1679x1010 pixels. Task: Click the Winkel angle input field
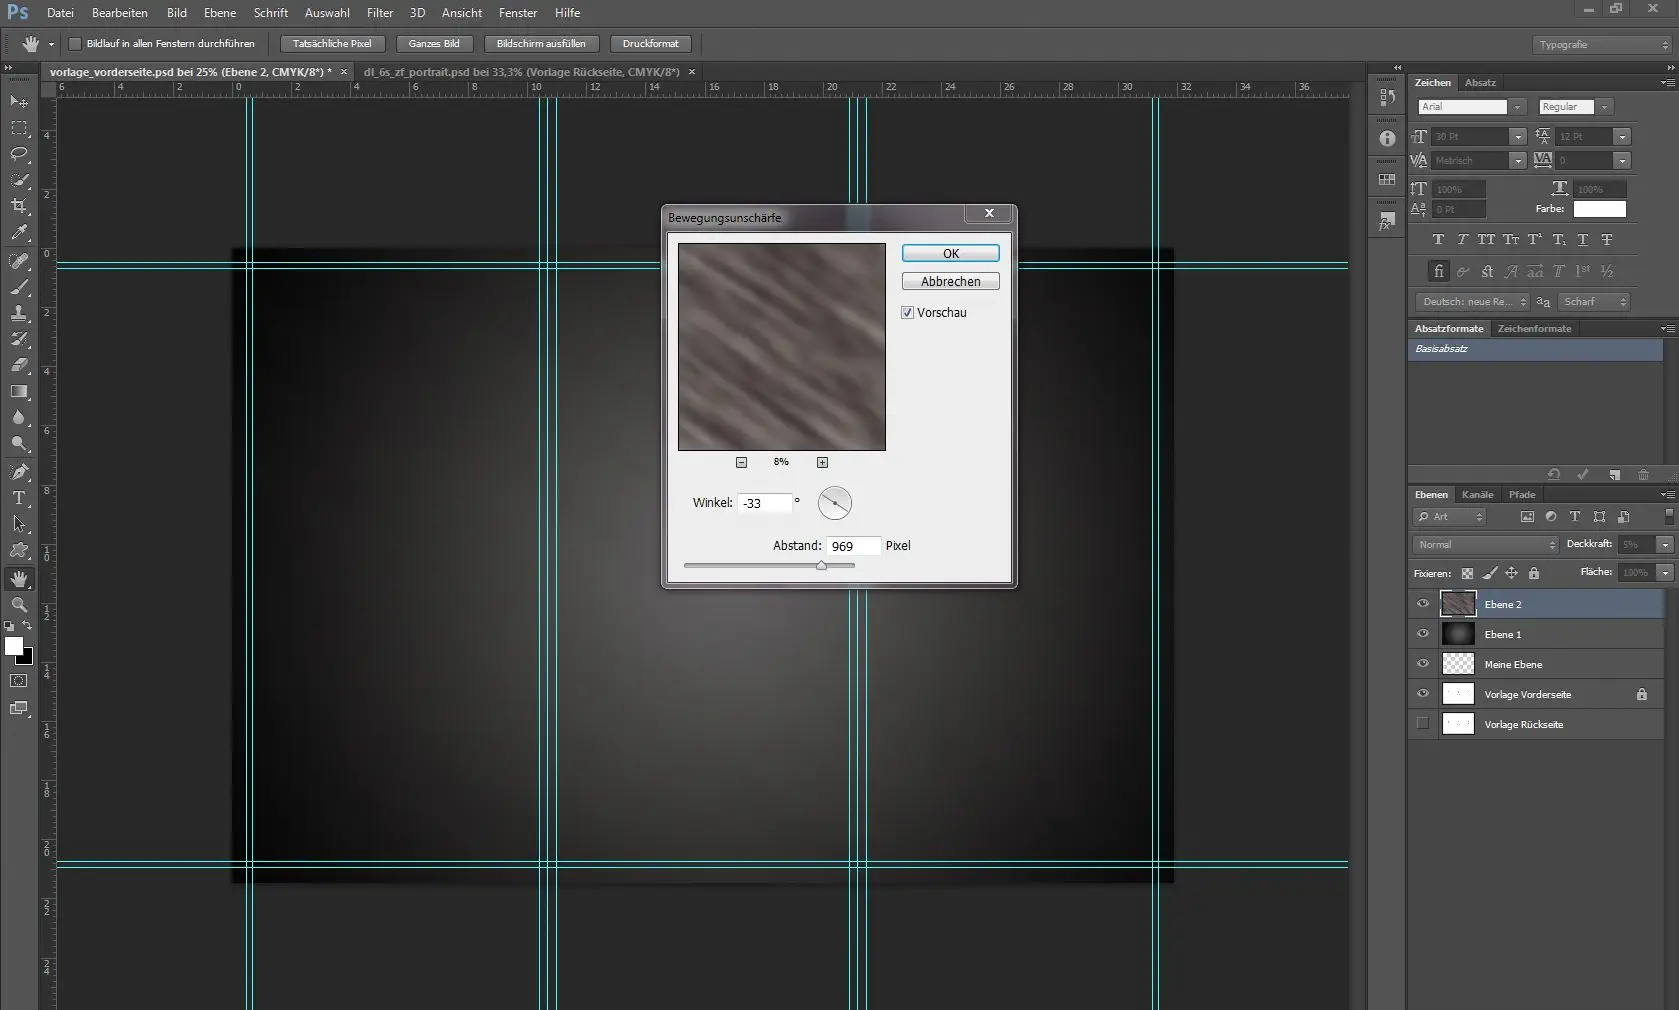765,503
